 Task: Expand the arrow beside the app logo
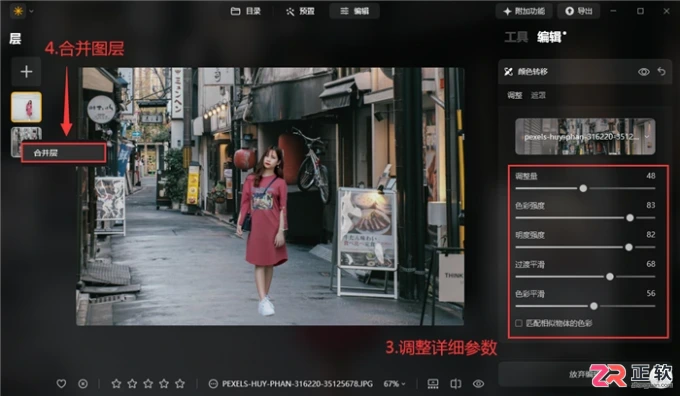click(x=31, y=11)
